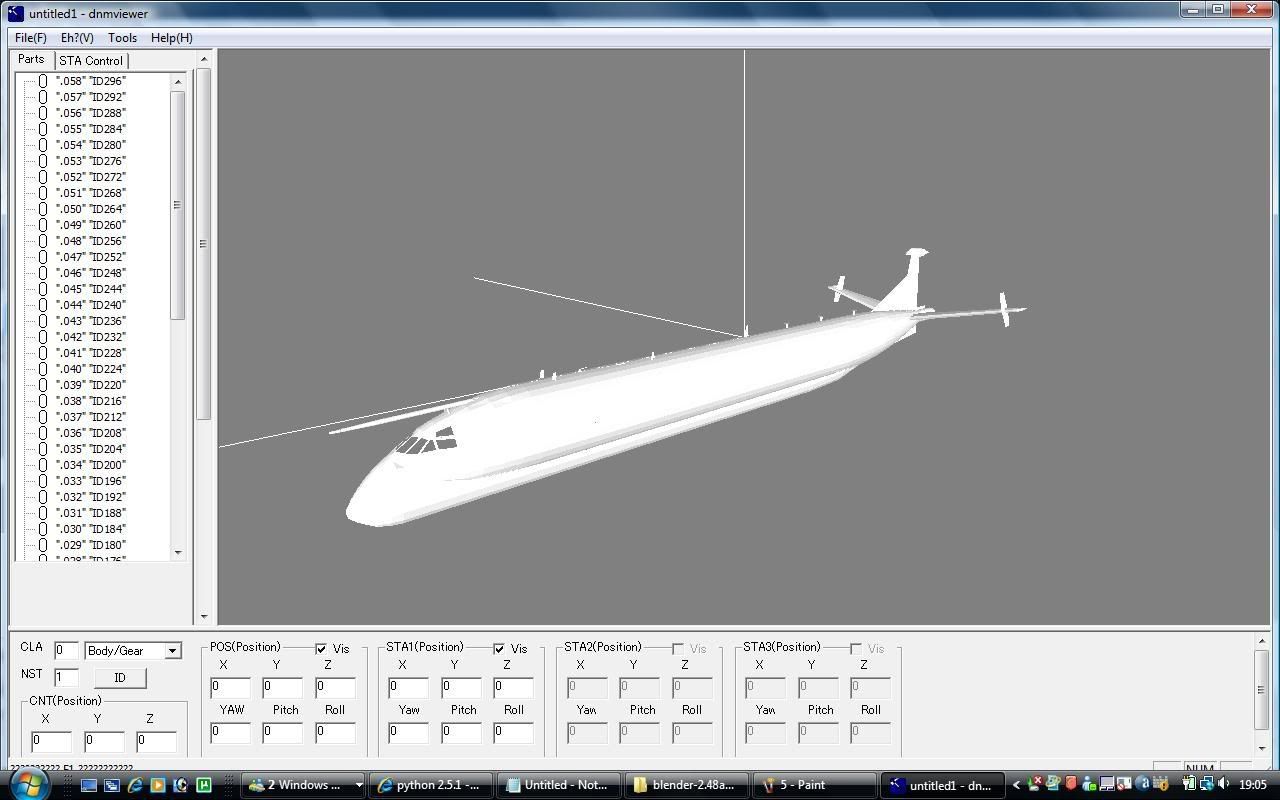Viewport: 1280px width, 800px height.
Task: Expand the hidden icons chevron in system tray
Action: [1016, 784]
